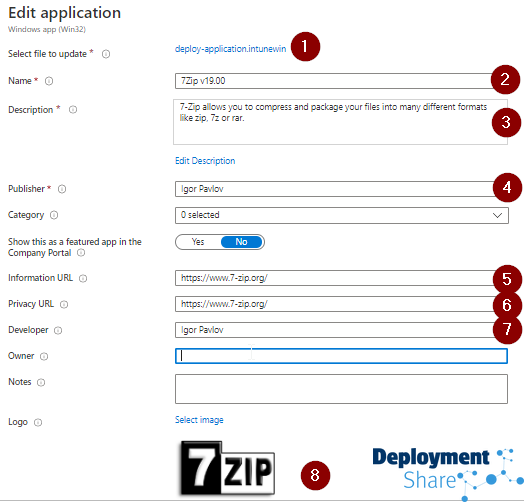Image resolution: width=524 pixels, height=502 pixels.
Task: Click the info icon next to Developer
Action: click(x=58, y=330)
